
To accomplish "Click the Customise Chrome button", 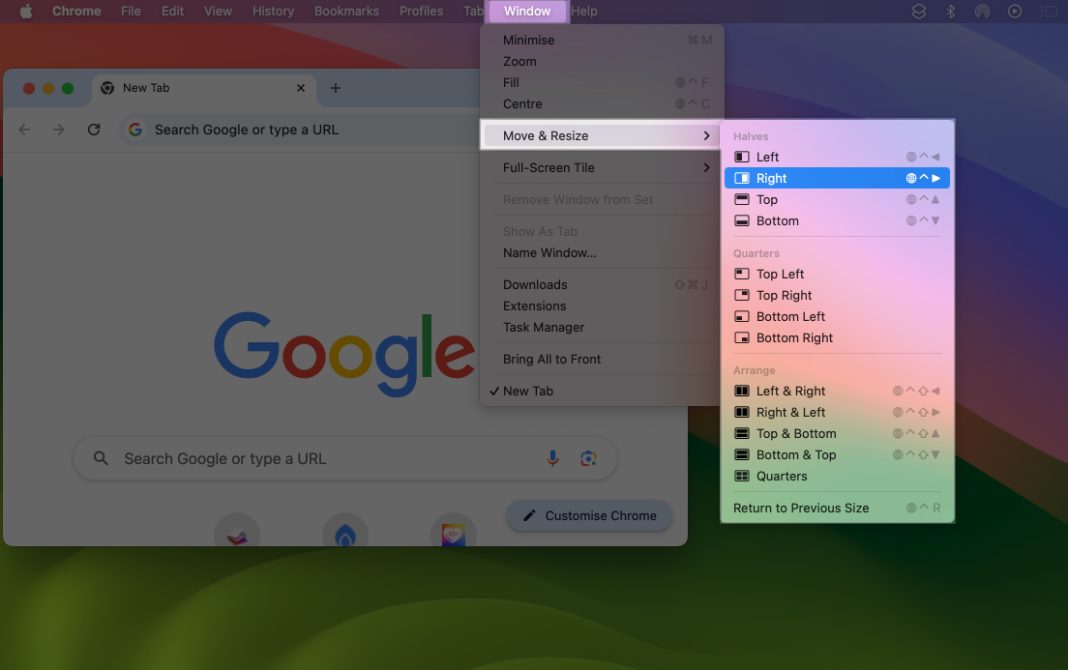I will click(588, 515).
